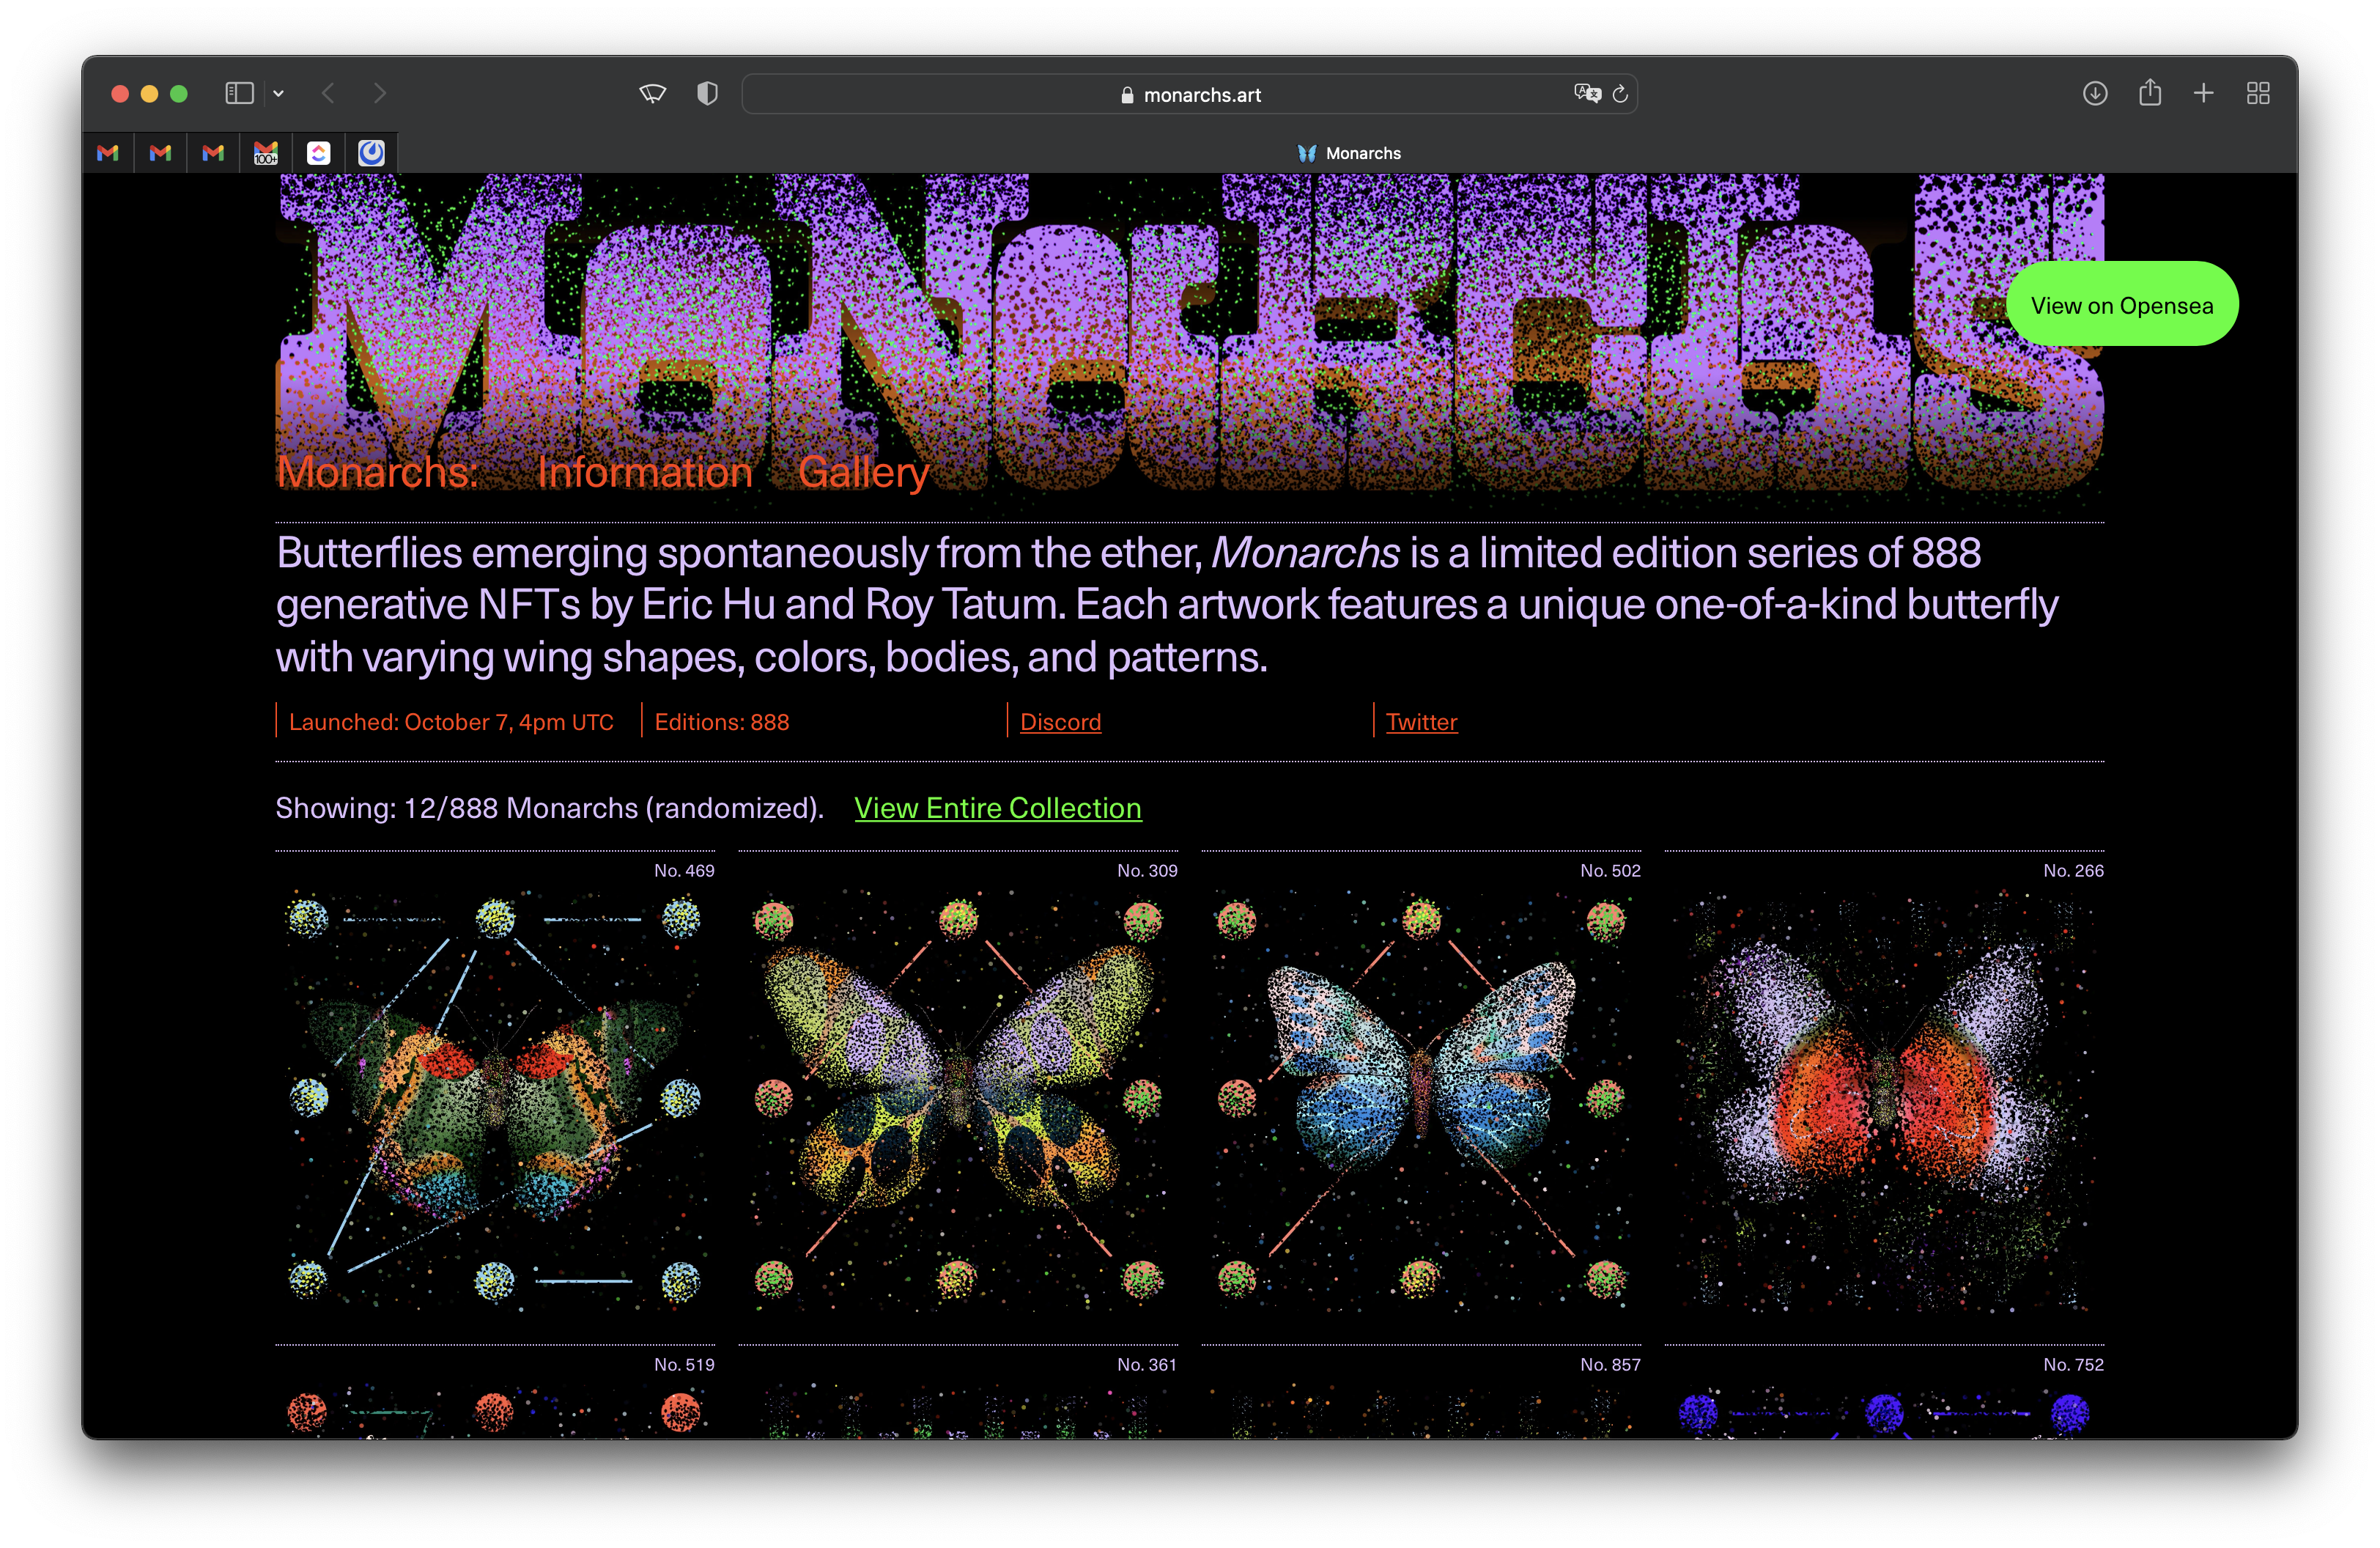The height and width of the screenshot is (1548, 2380).
Task: Click the privacy report shield icon
Action: [x=707, y=94]
